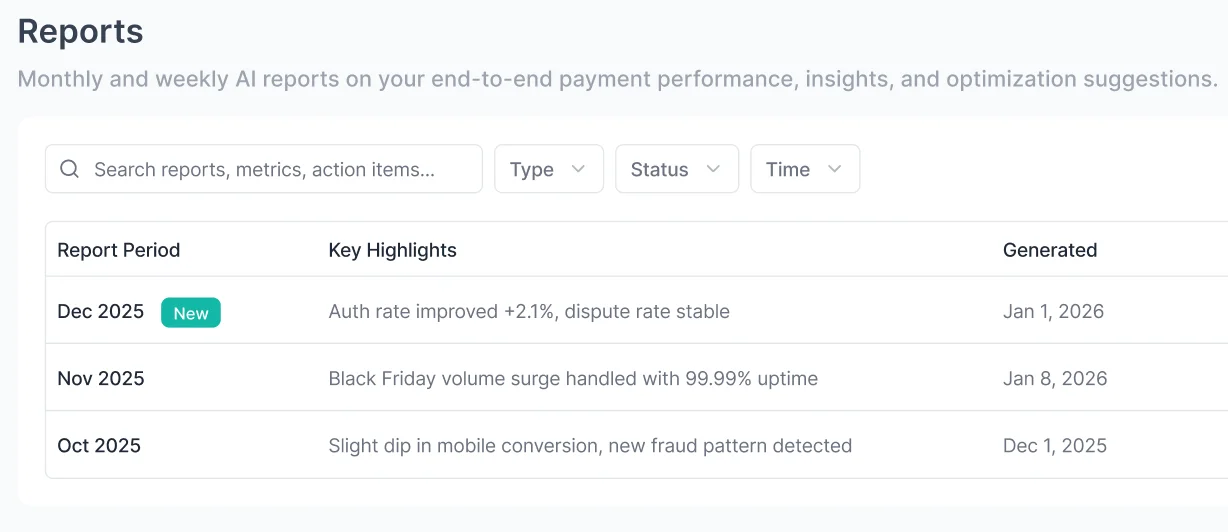Click the Time dropdown chevron arrow

(835, 169)
